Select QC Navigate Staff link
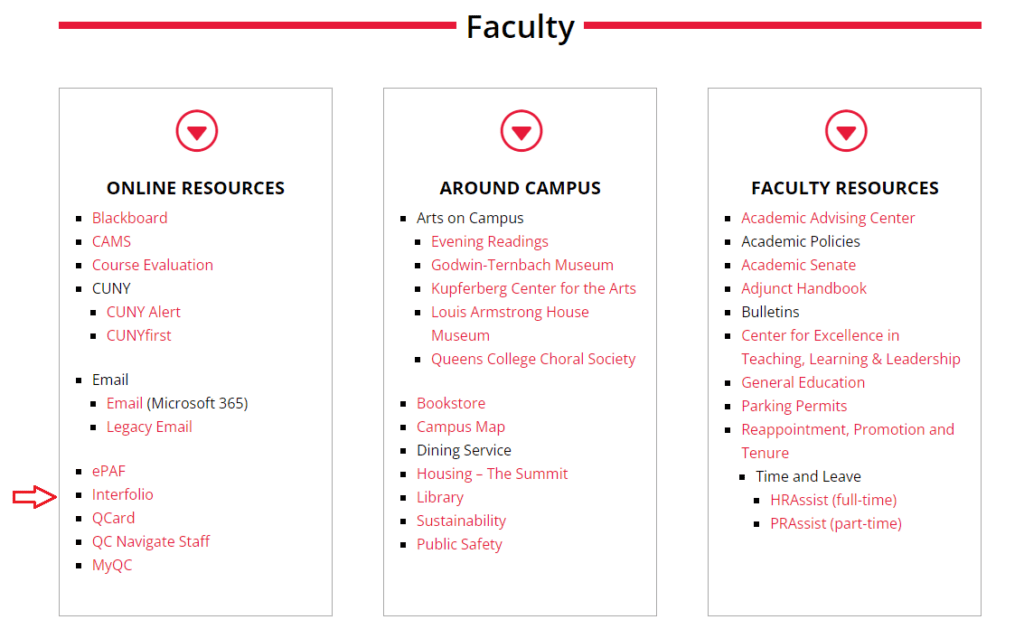1024x629 pixels. 150,541
